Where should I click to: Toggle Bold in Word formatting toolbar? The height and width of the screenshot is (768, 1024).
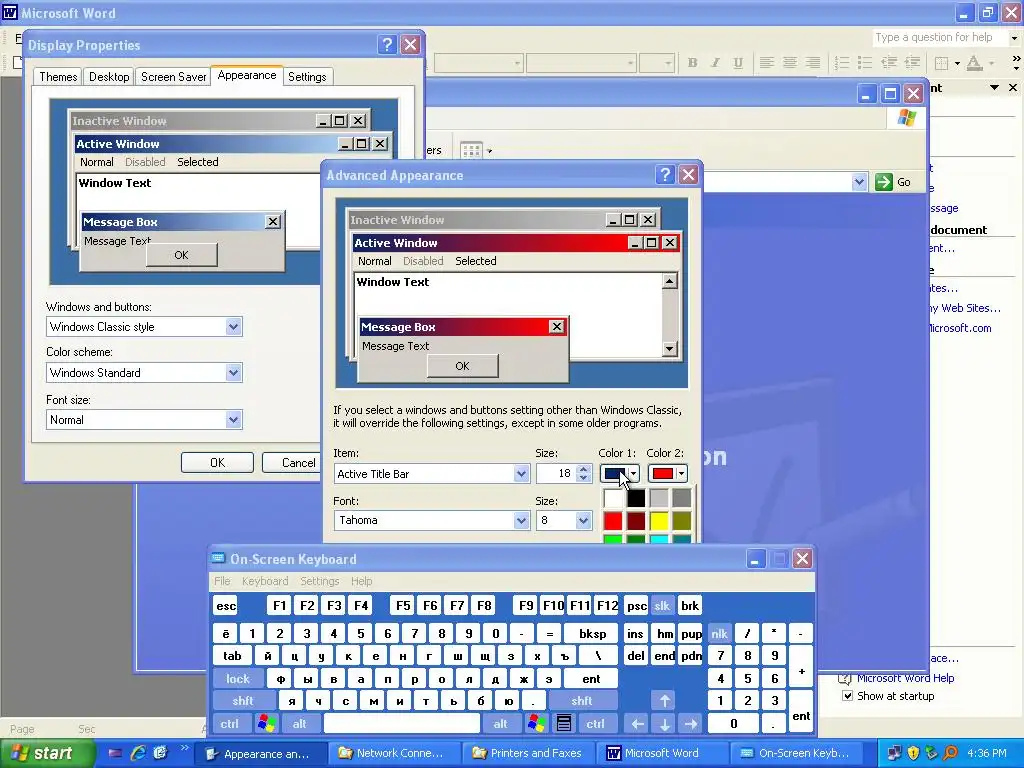(x=692, y=63)
